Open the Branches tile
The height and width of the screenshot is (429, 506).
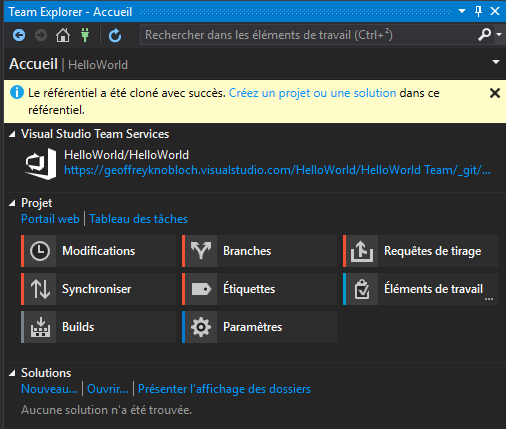click(259, 251)
